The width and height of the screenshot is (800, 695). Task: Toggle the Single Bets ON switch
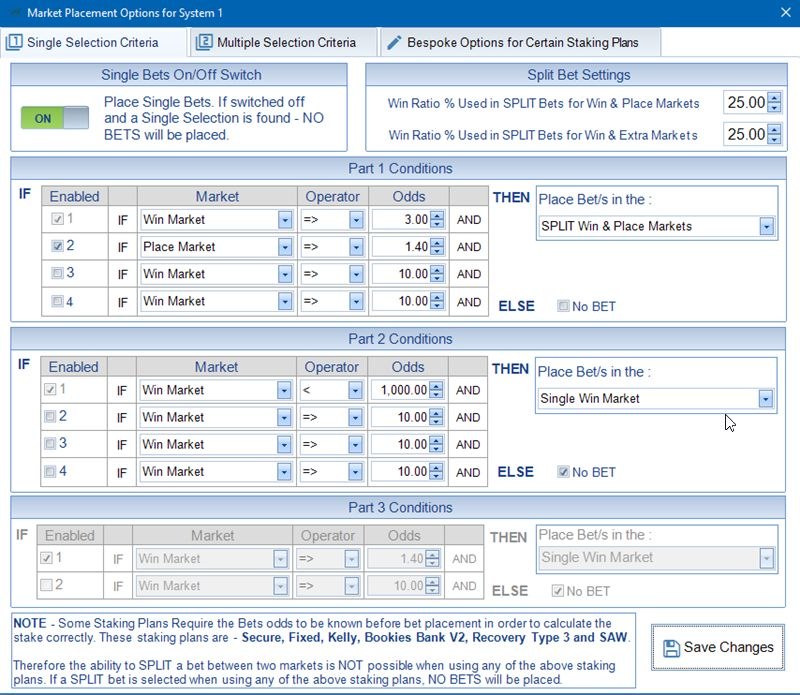[x=55, y=118]
